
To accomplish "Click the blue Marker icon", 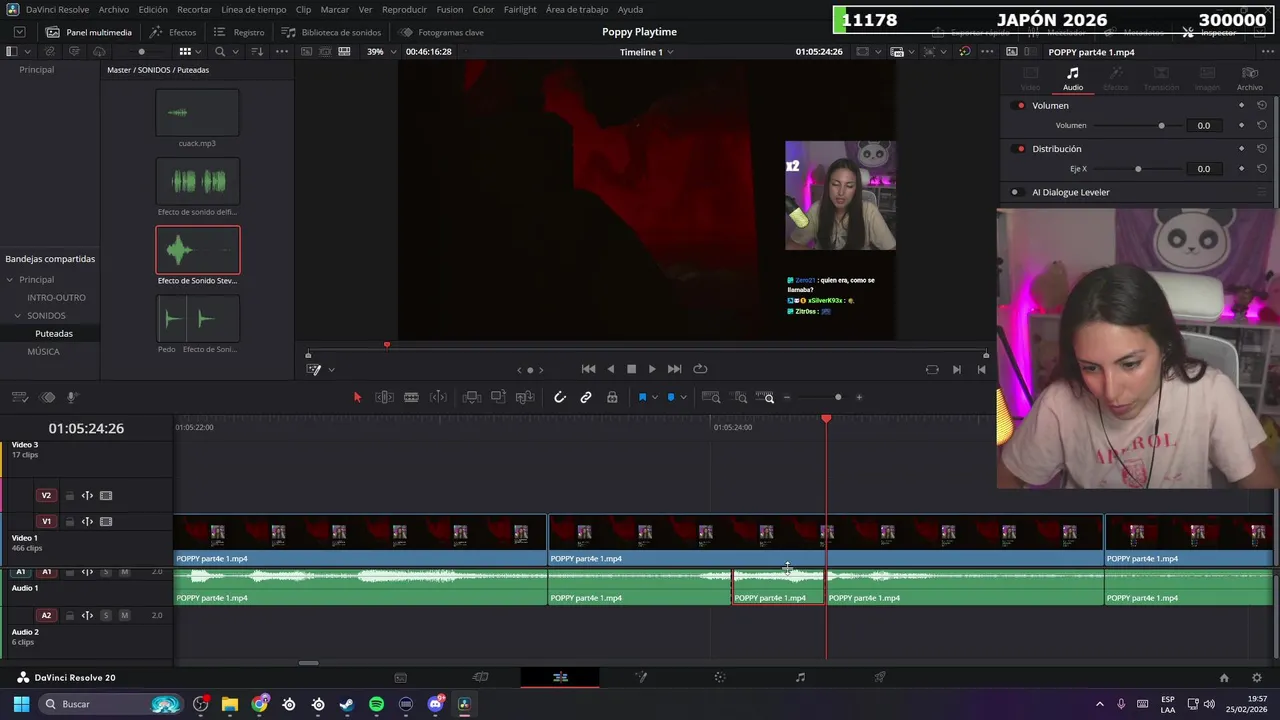I will tap(670, 397).
